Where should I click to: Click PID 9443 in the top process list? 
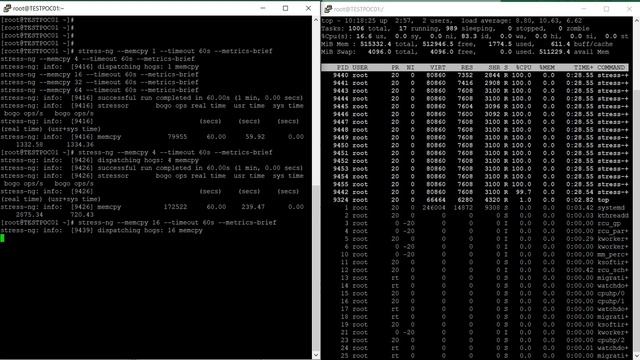(x=340, y=91)
